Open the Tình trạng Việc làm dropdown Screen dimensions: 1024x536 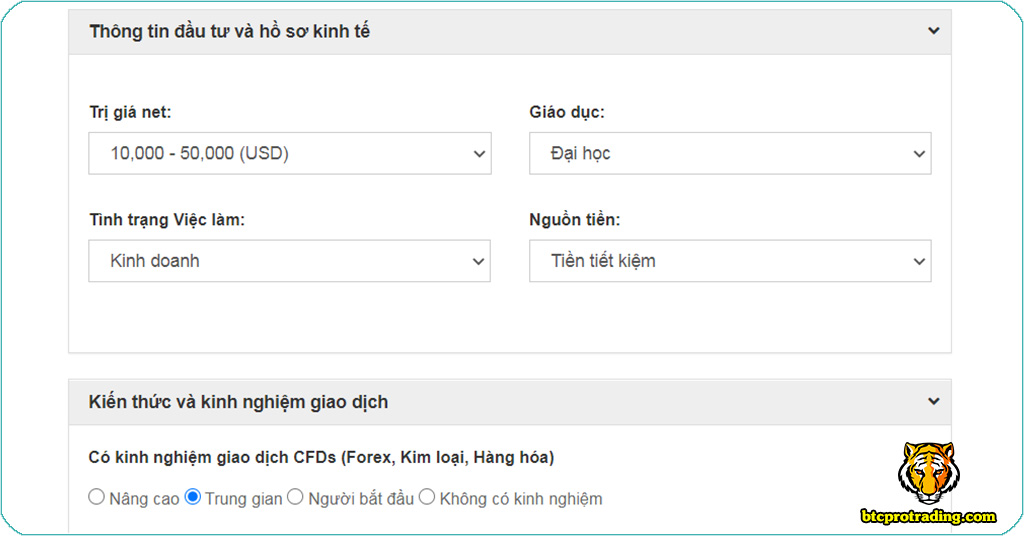289,261
